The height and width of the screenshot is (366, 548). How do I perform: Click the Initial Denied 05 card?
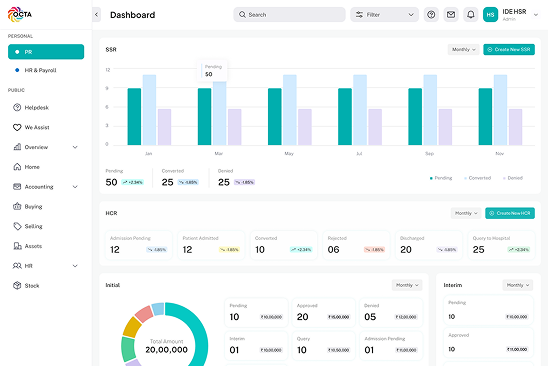(391, 312)
